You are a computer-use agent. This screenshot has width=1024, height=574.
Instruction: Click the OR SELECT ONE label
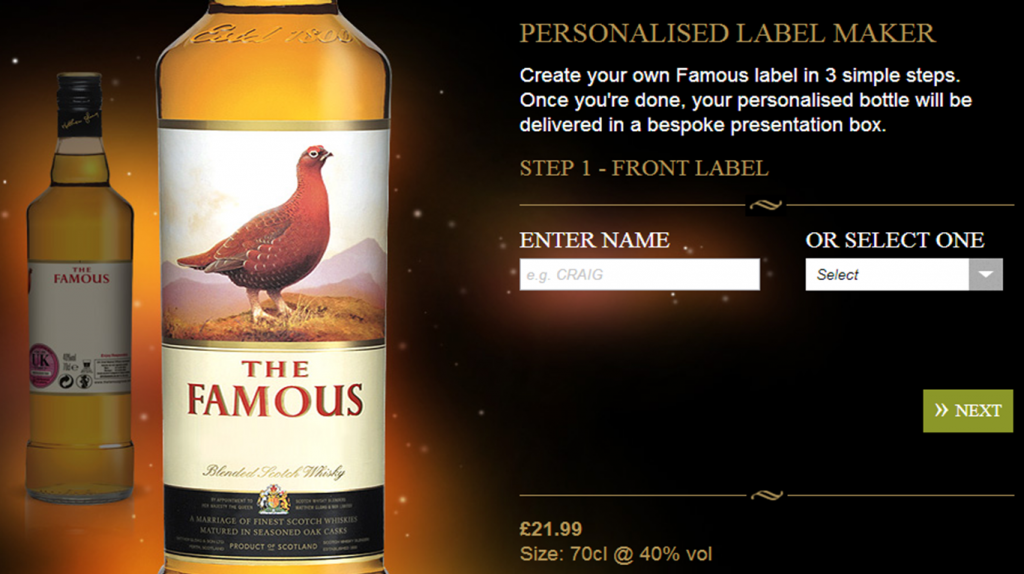point(895,240)
